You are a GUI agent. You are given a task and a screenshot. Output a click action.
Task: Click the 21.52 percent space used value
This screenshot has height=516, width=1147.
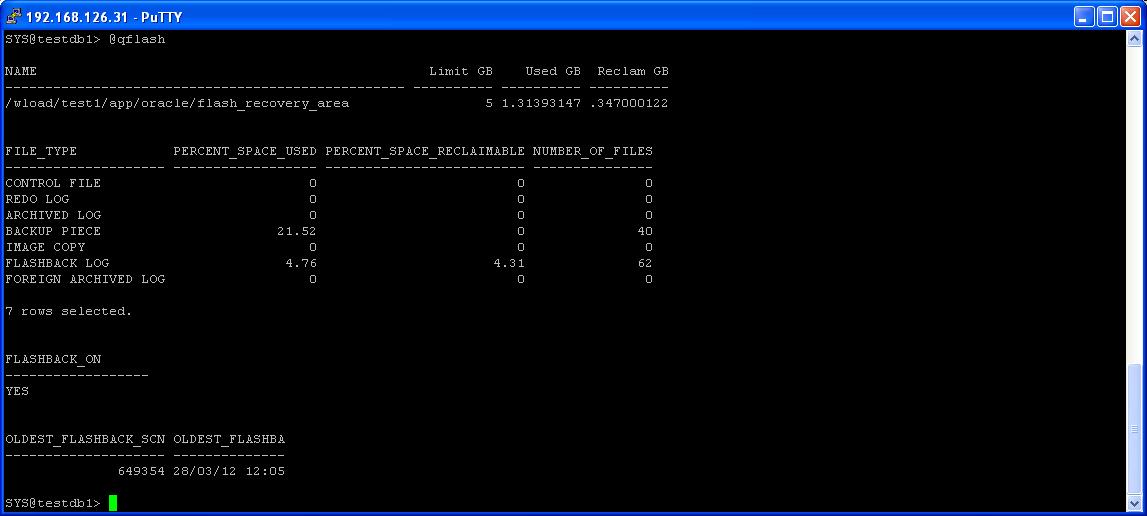pos(296,231)
